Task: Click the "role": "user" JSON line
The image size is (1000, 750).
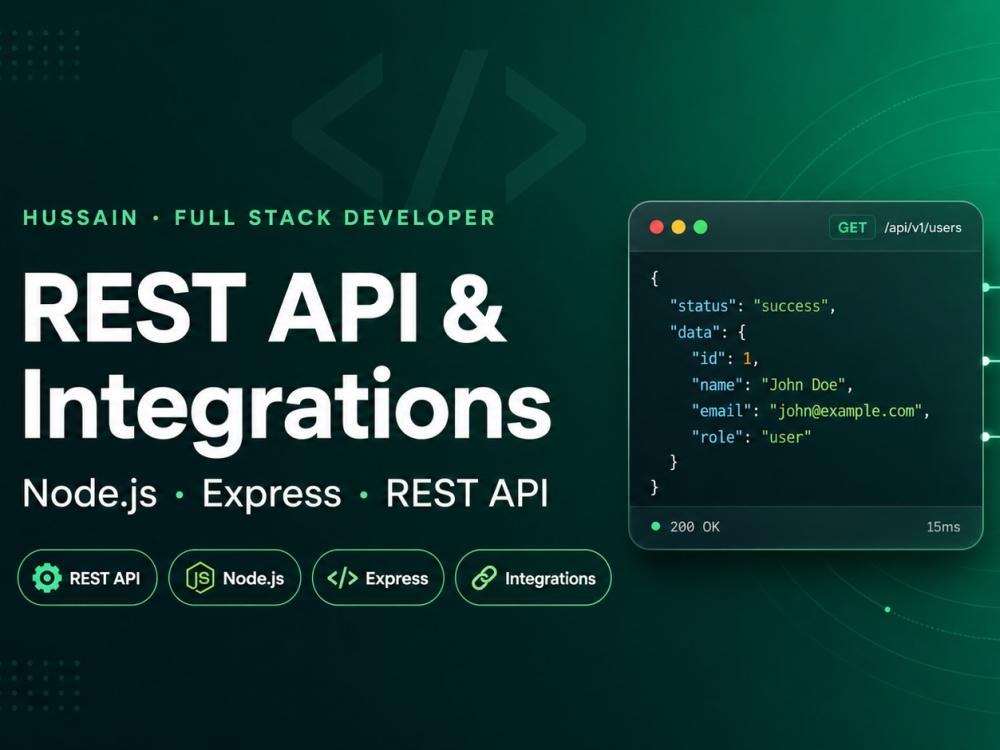Action: [751, 437]
